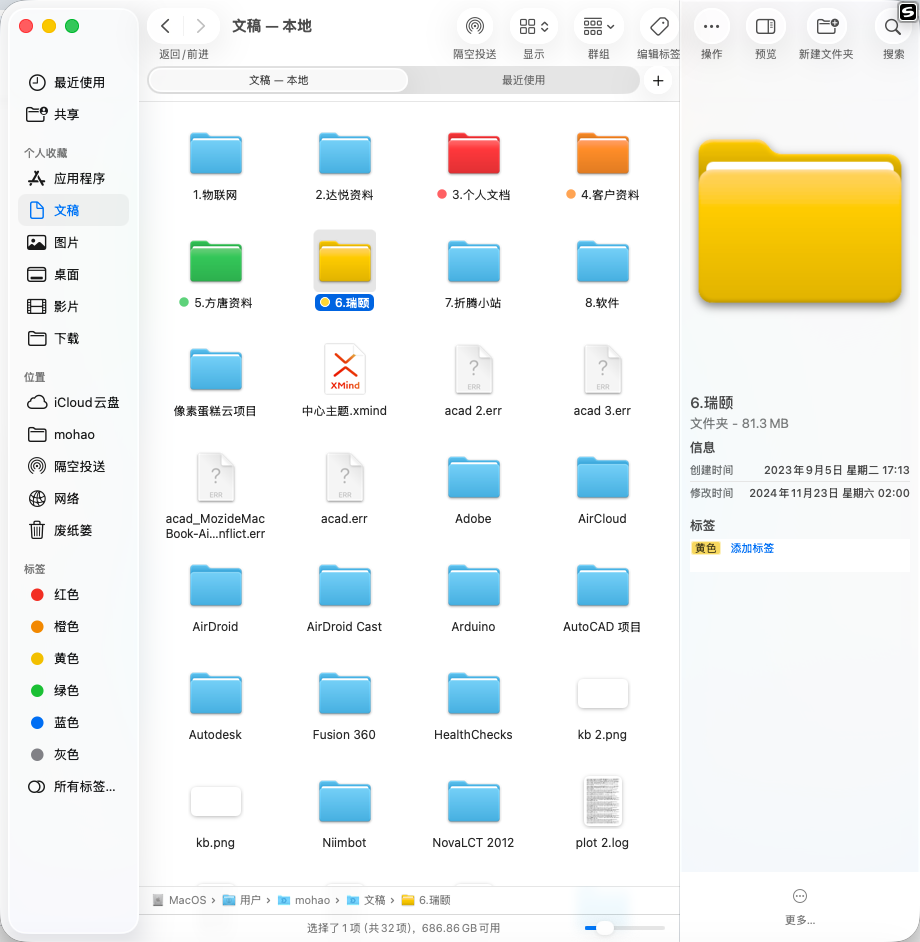Screen dimensions: 920x942
Task: Adjust the icon size slider
Action: pos(603,928)
